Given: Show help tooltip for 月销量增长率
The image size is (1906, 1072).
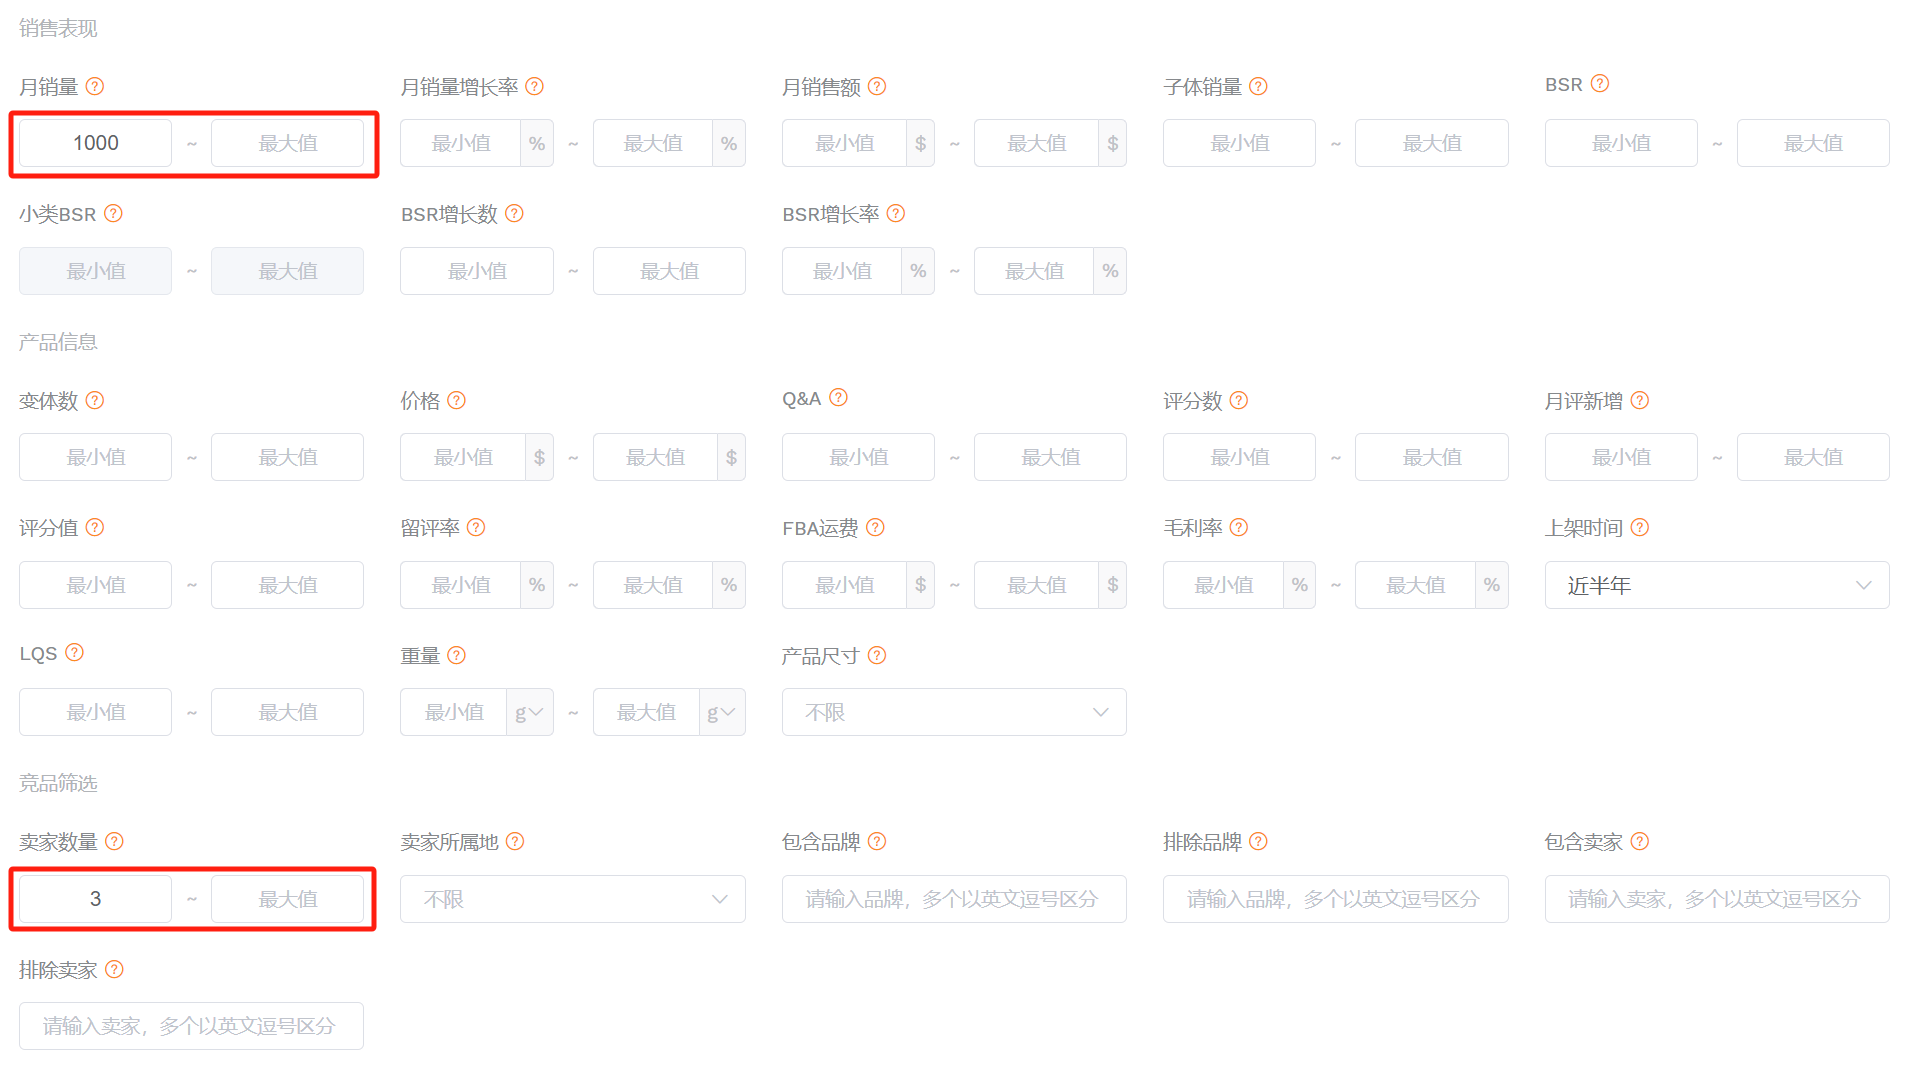Looking at the screenshot, I should [x=535, y=86].
